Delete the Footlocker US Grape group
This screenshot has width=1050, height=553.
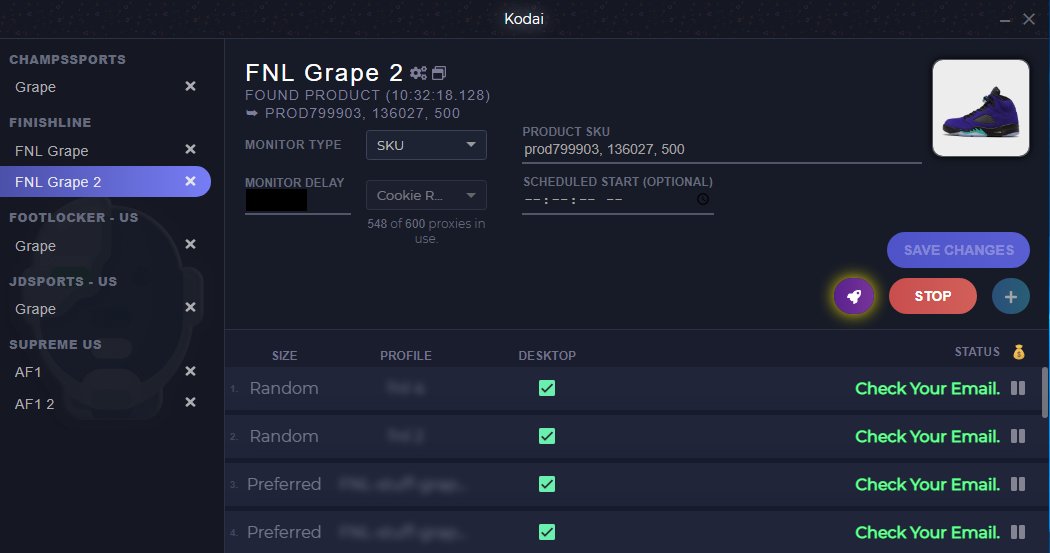click(x=190, y=244)
